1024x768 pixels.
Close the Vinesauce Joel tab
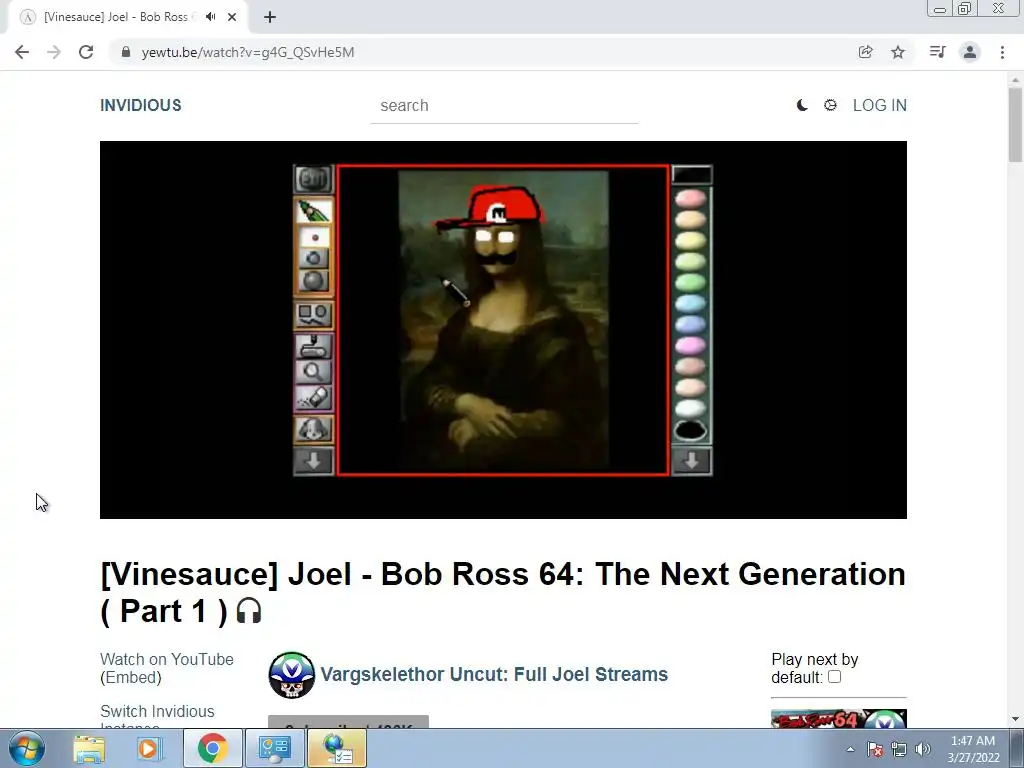[x=232, y=17]
